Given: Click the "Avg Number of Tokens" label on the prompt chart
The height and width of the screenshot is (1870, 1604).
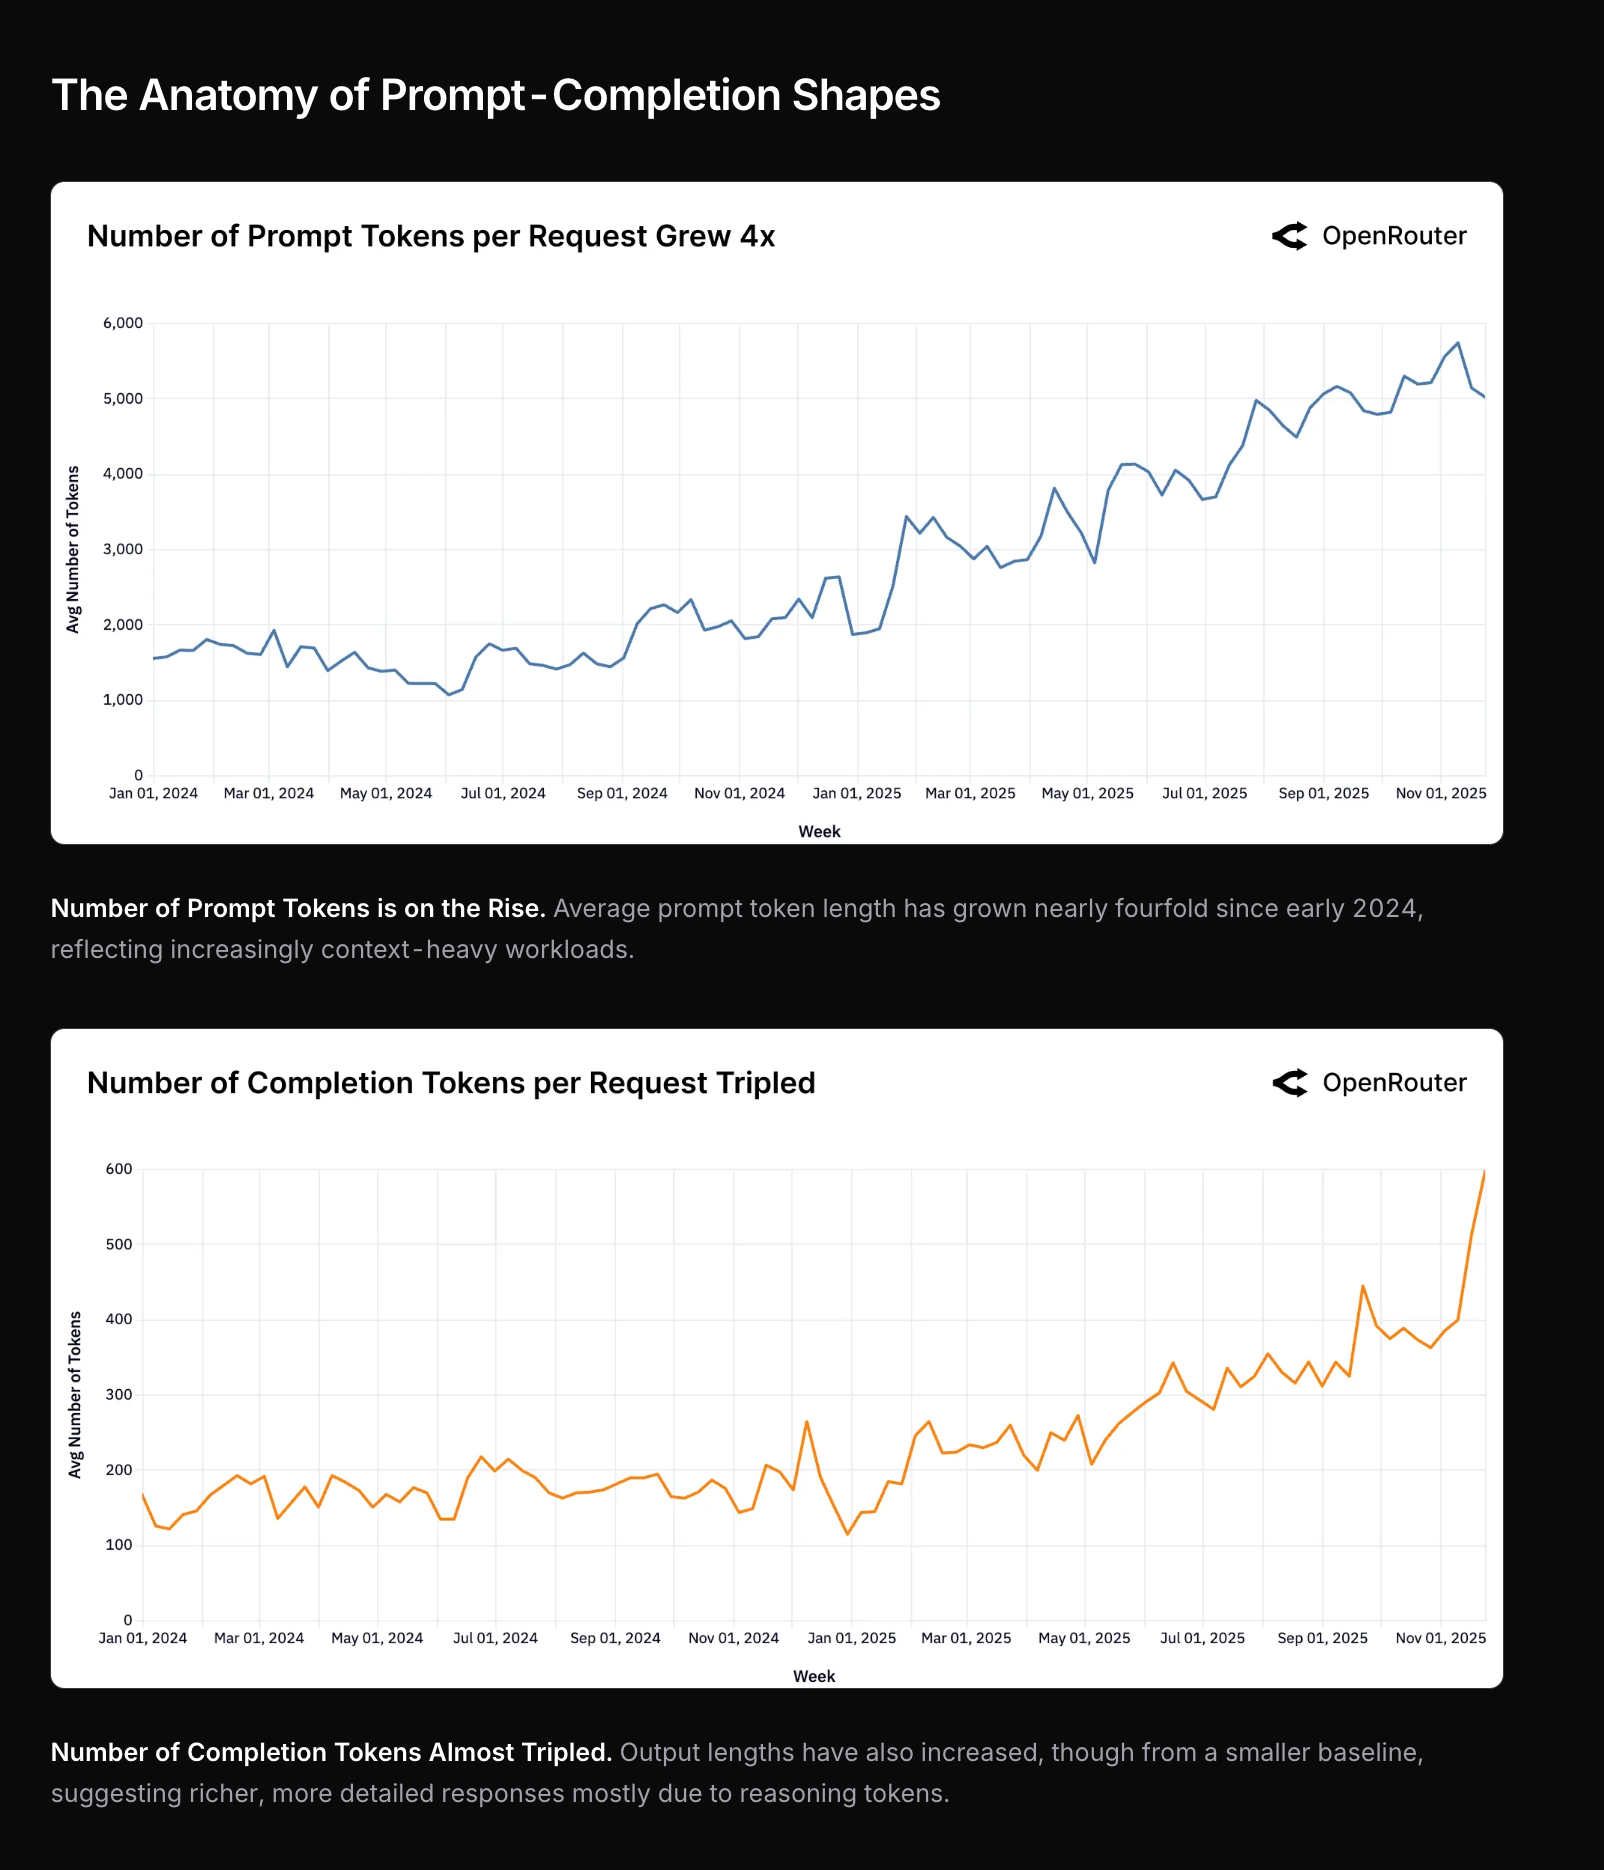Looking at the screenshot, I should pyautogui.click(x=73, y=549).
